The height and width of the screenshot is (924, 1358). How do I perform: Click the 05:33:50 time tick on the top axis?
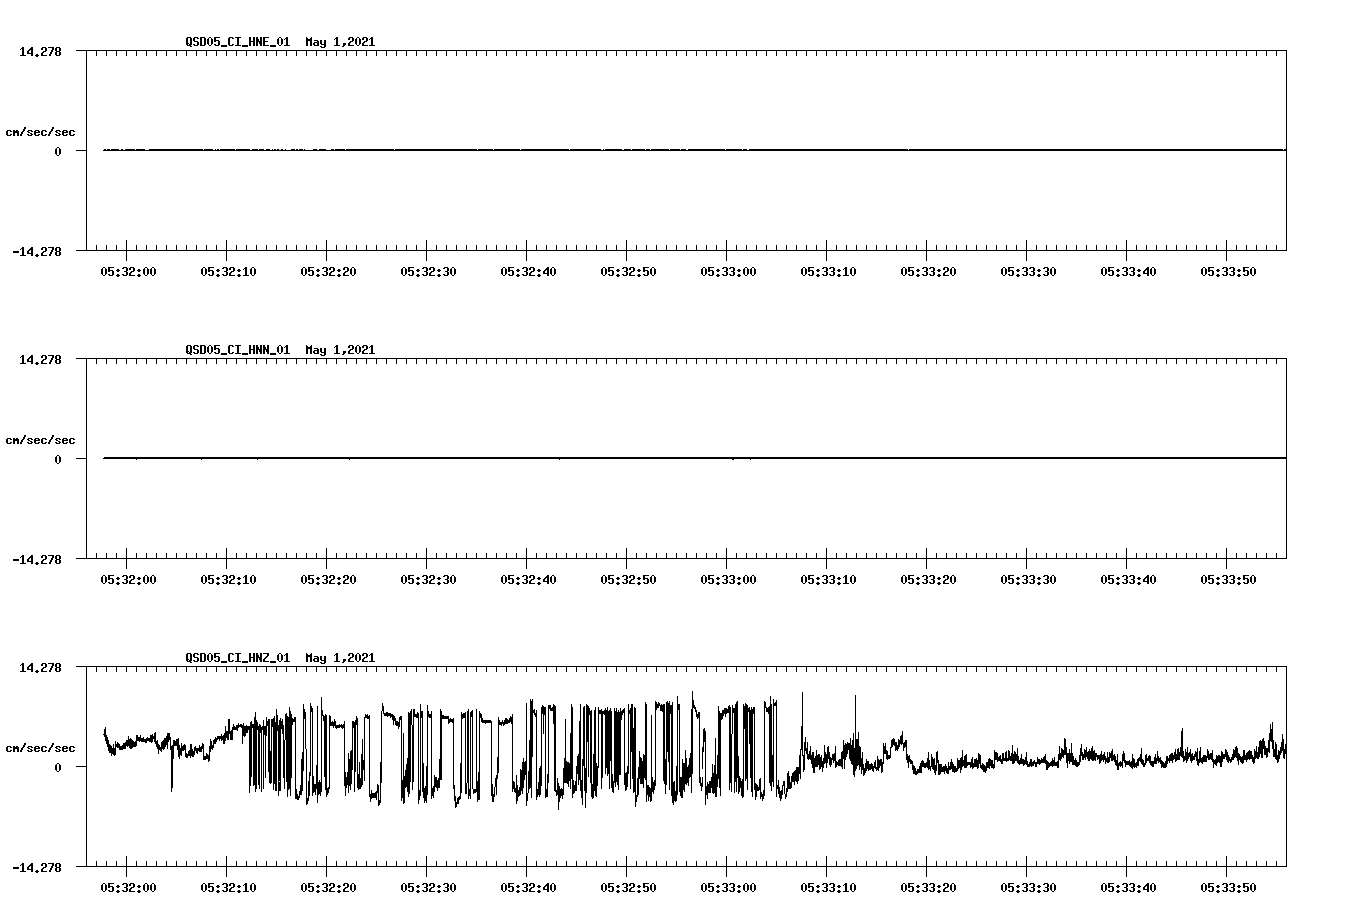1227,269
